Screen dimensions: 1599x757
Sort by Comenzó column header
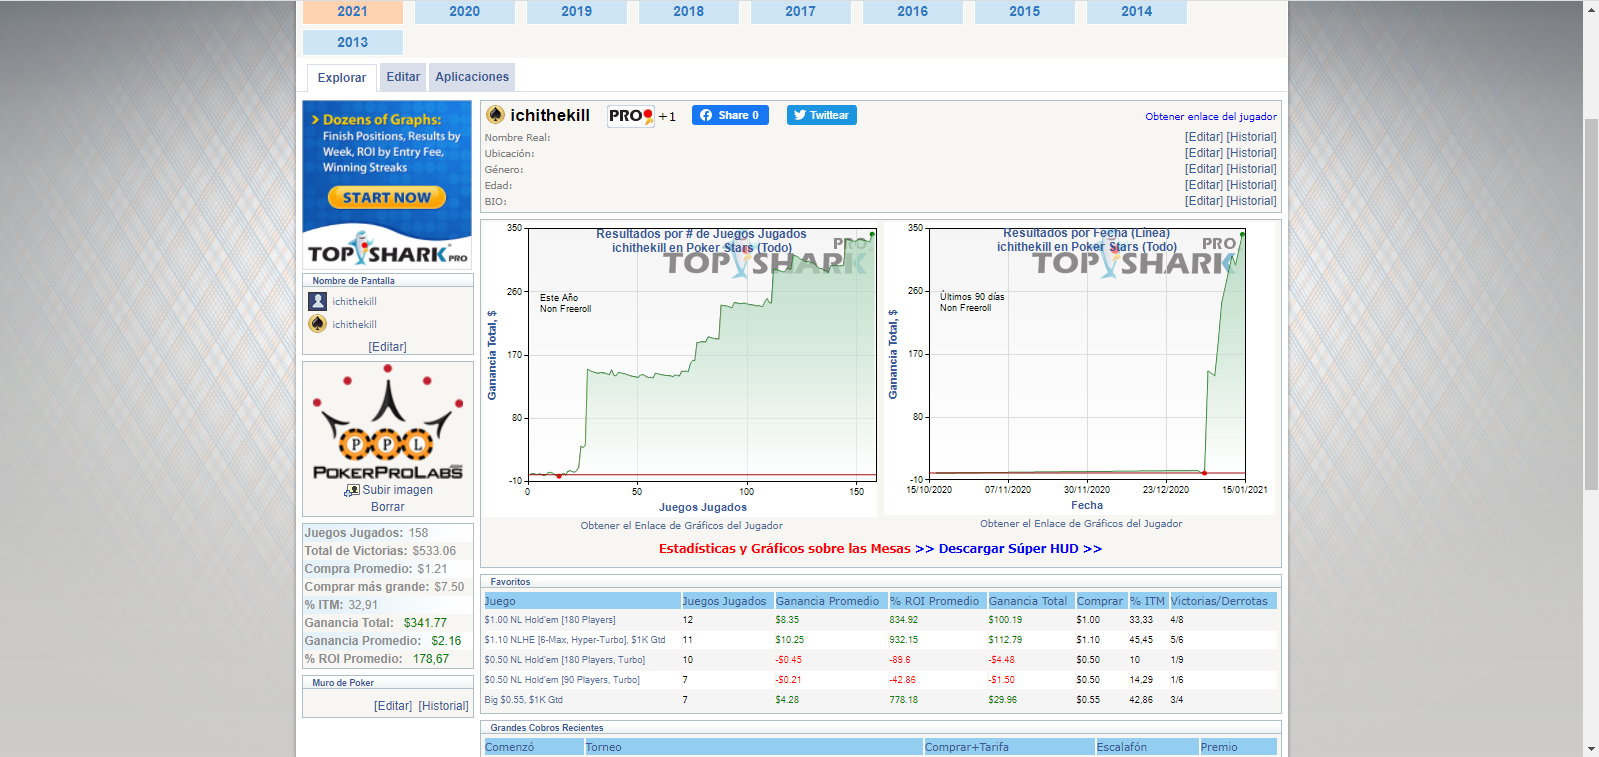533,747
